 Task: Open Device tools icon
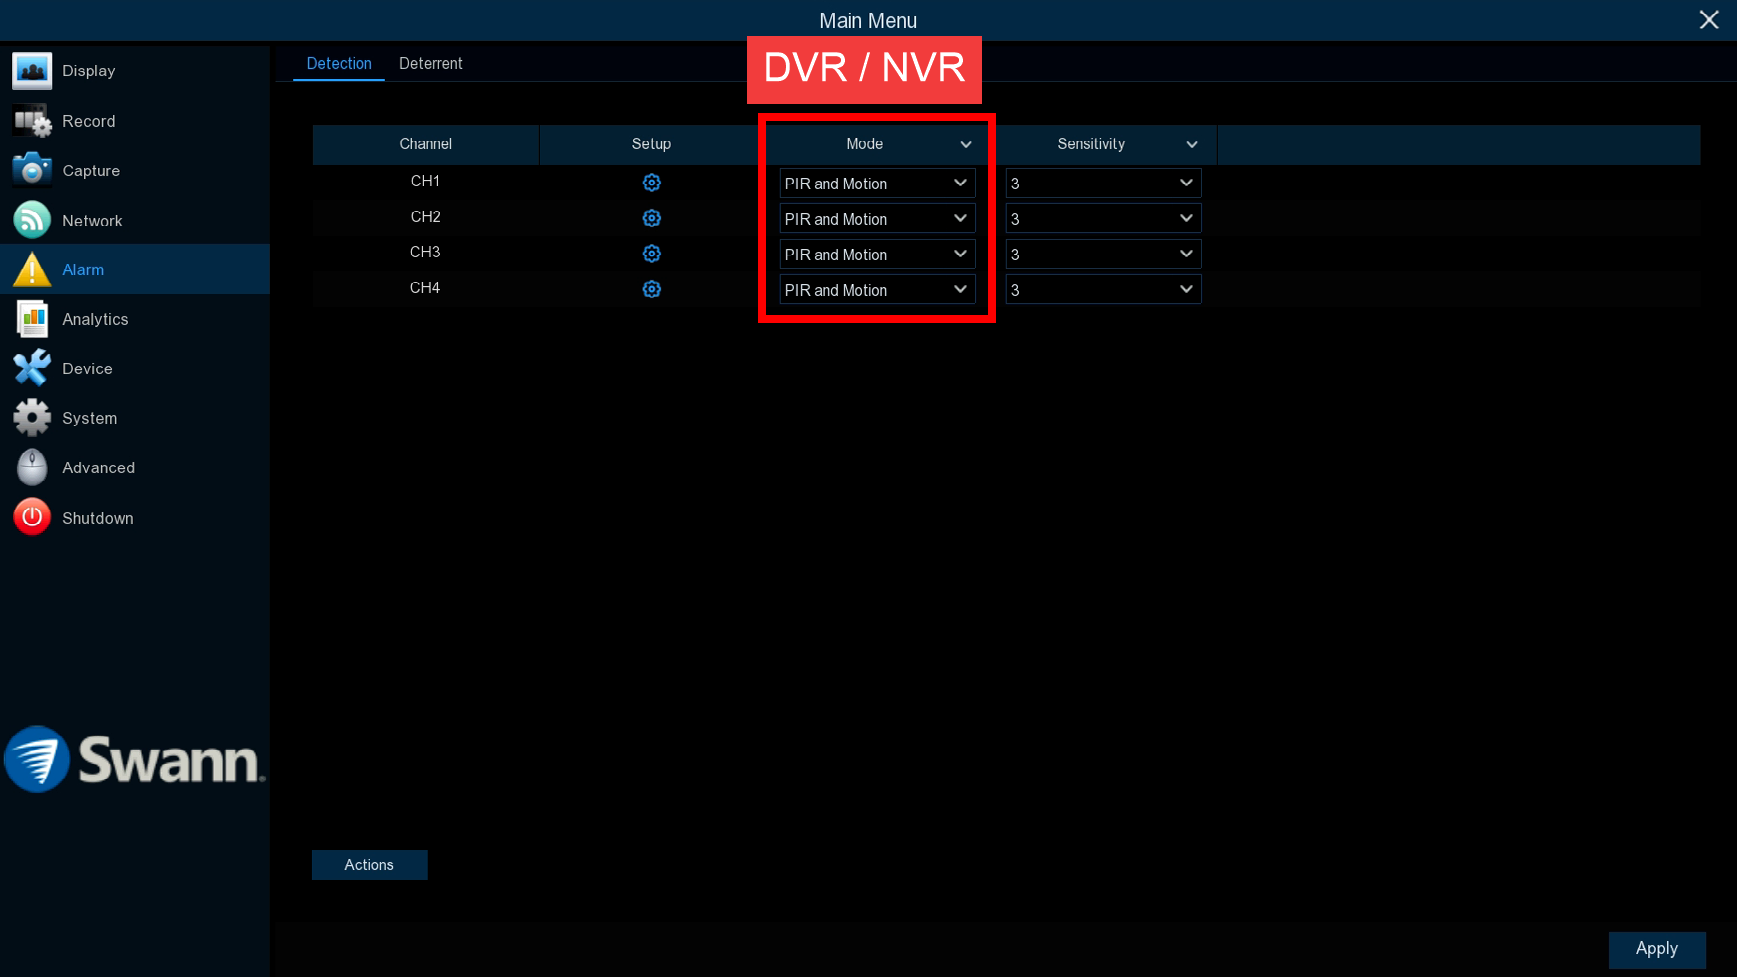point(32,368)
